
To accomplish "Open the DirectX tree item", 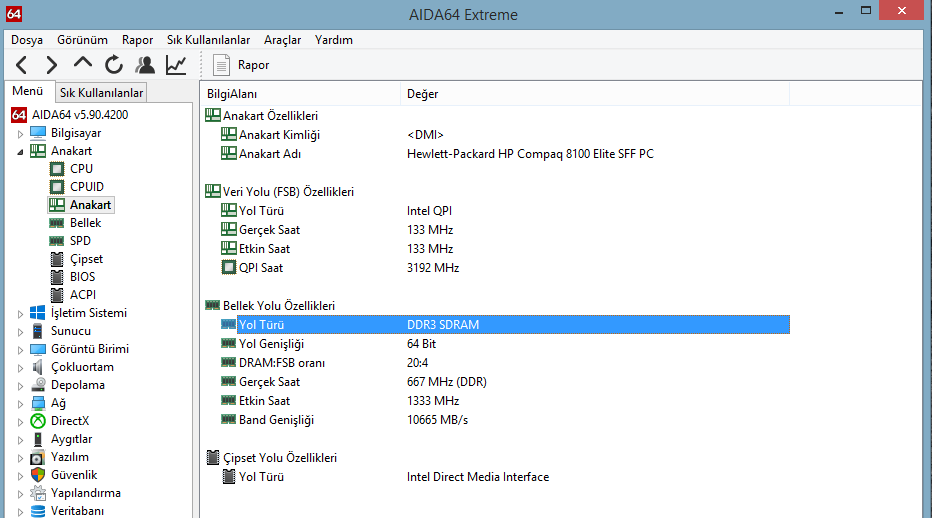I will [x=70, y=421].
